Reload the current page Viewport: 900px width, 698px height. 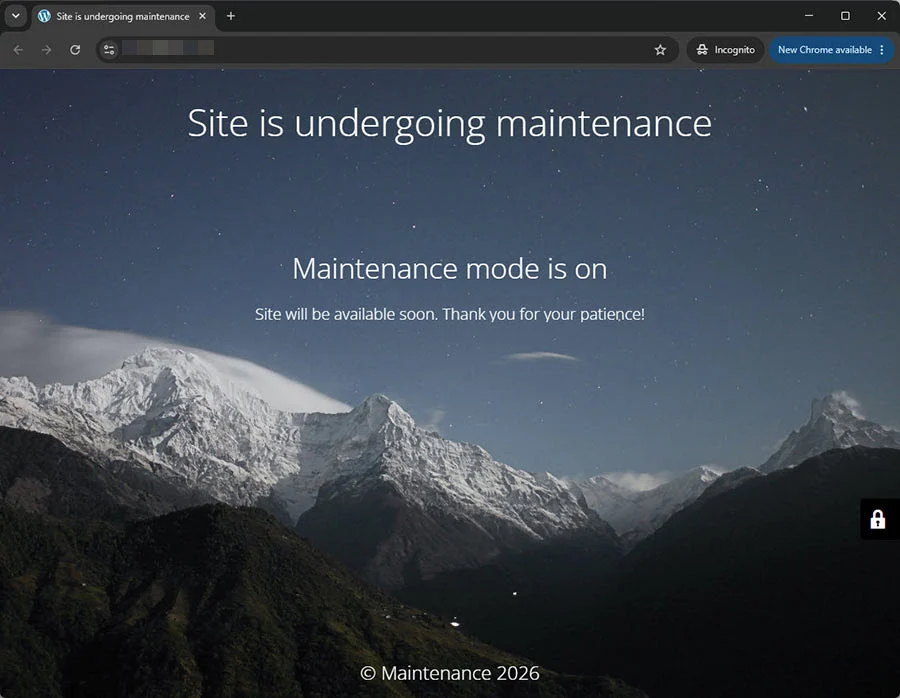tap(75, 50)
